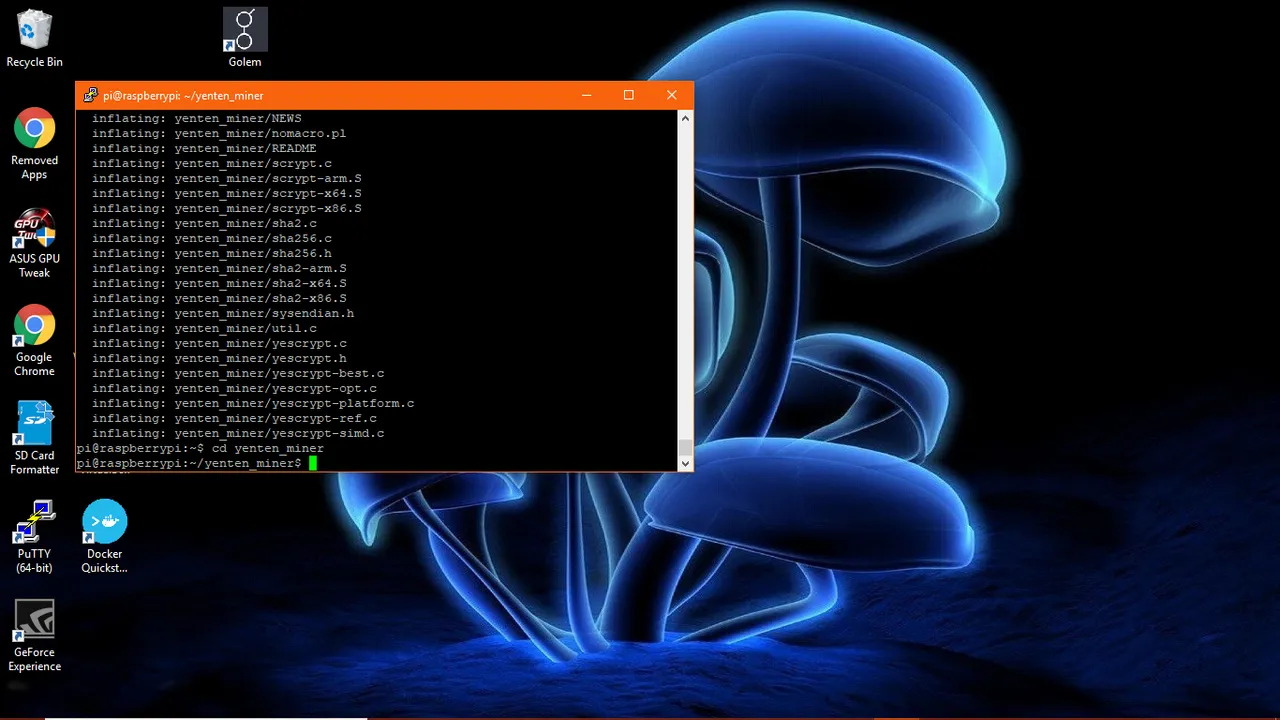Click the PuTTY icon in the terminal title bar

[90, 96]
